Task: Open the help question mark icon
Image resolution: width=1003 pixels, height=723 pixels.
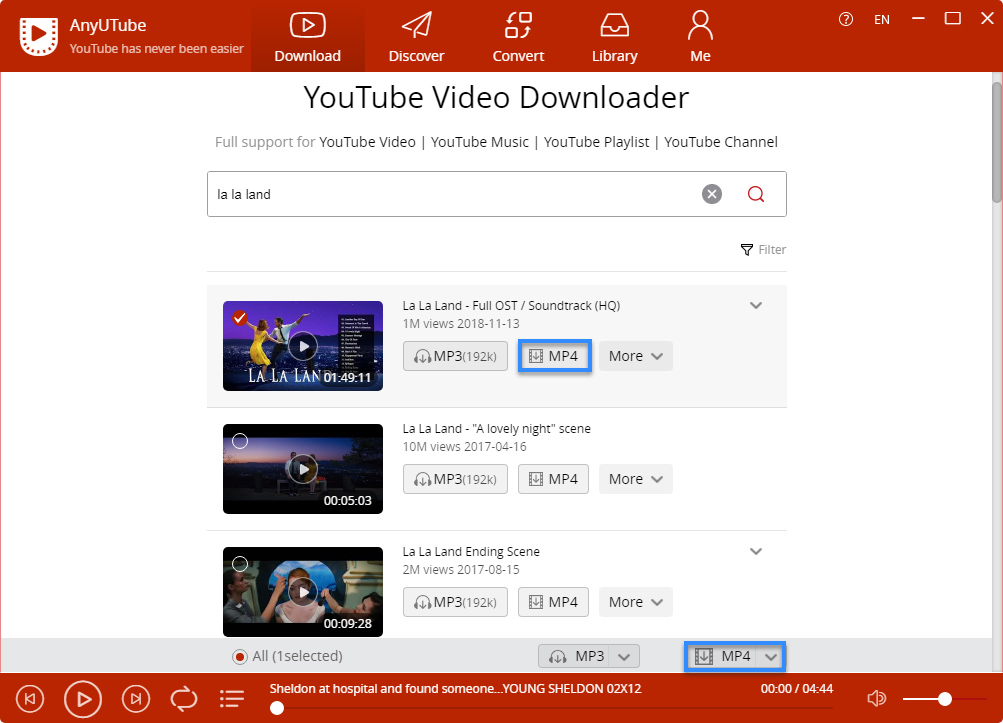Action: point(846,19)
